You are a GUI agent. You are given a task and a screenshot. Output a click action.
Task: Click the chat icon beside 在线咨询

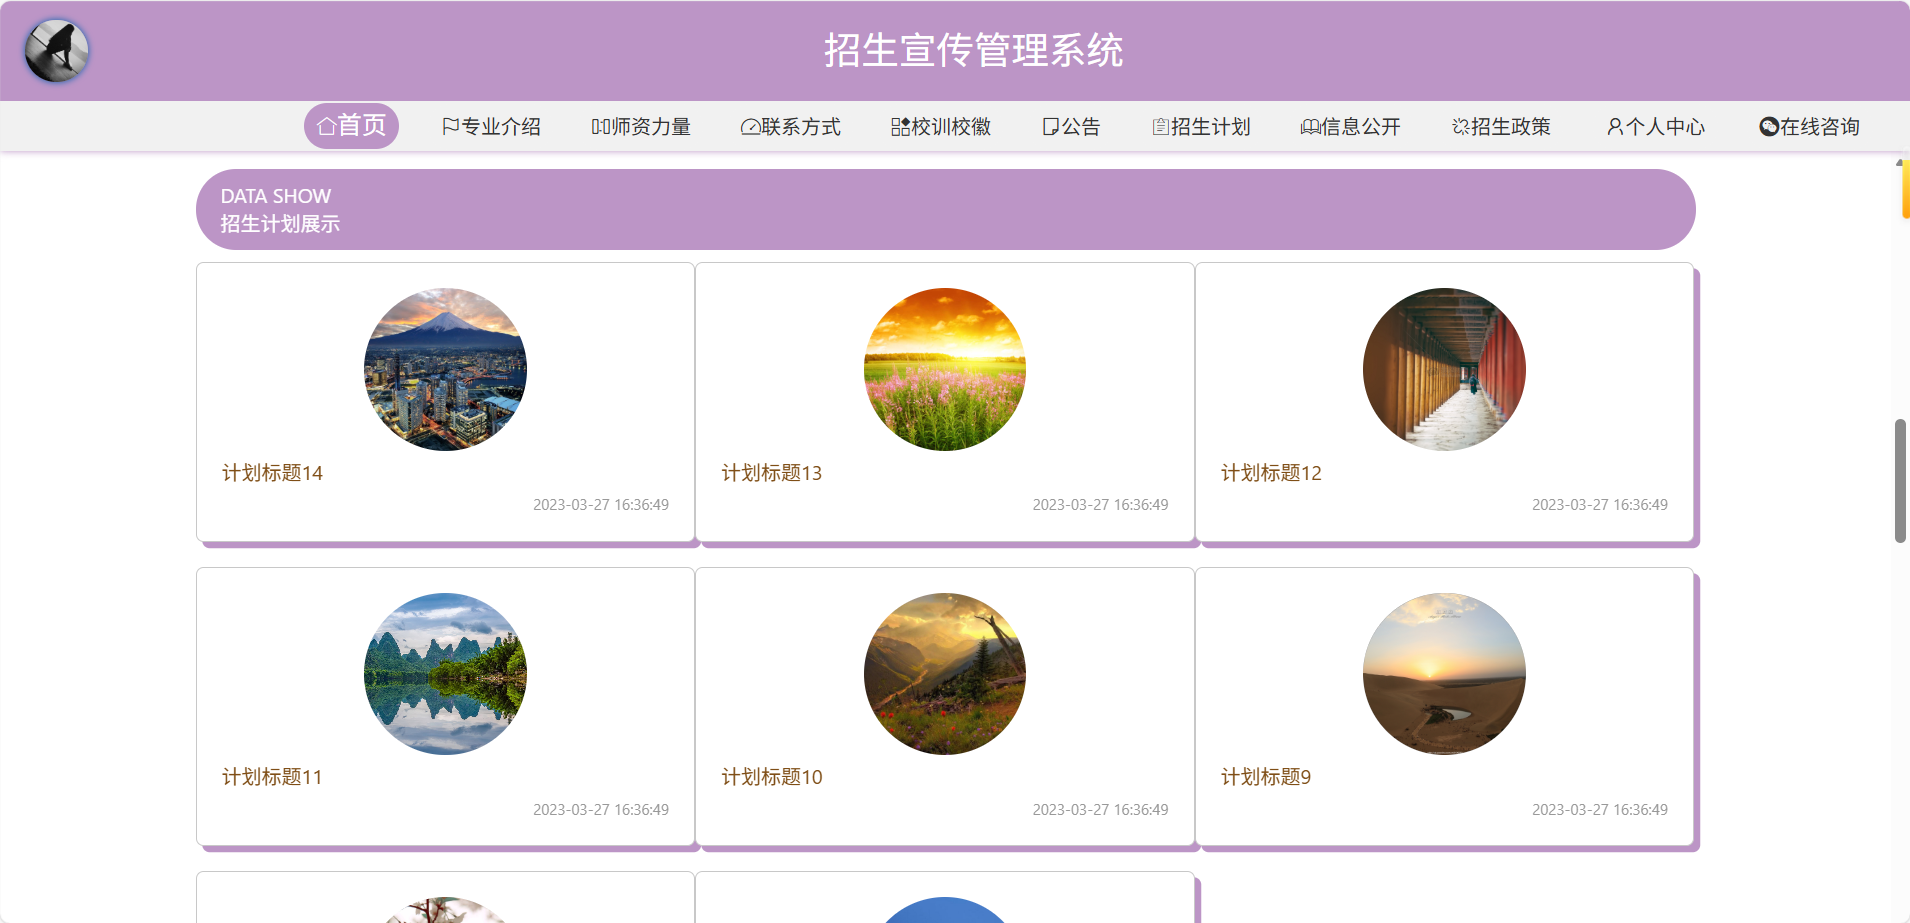1769,127
